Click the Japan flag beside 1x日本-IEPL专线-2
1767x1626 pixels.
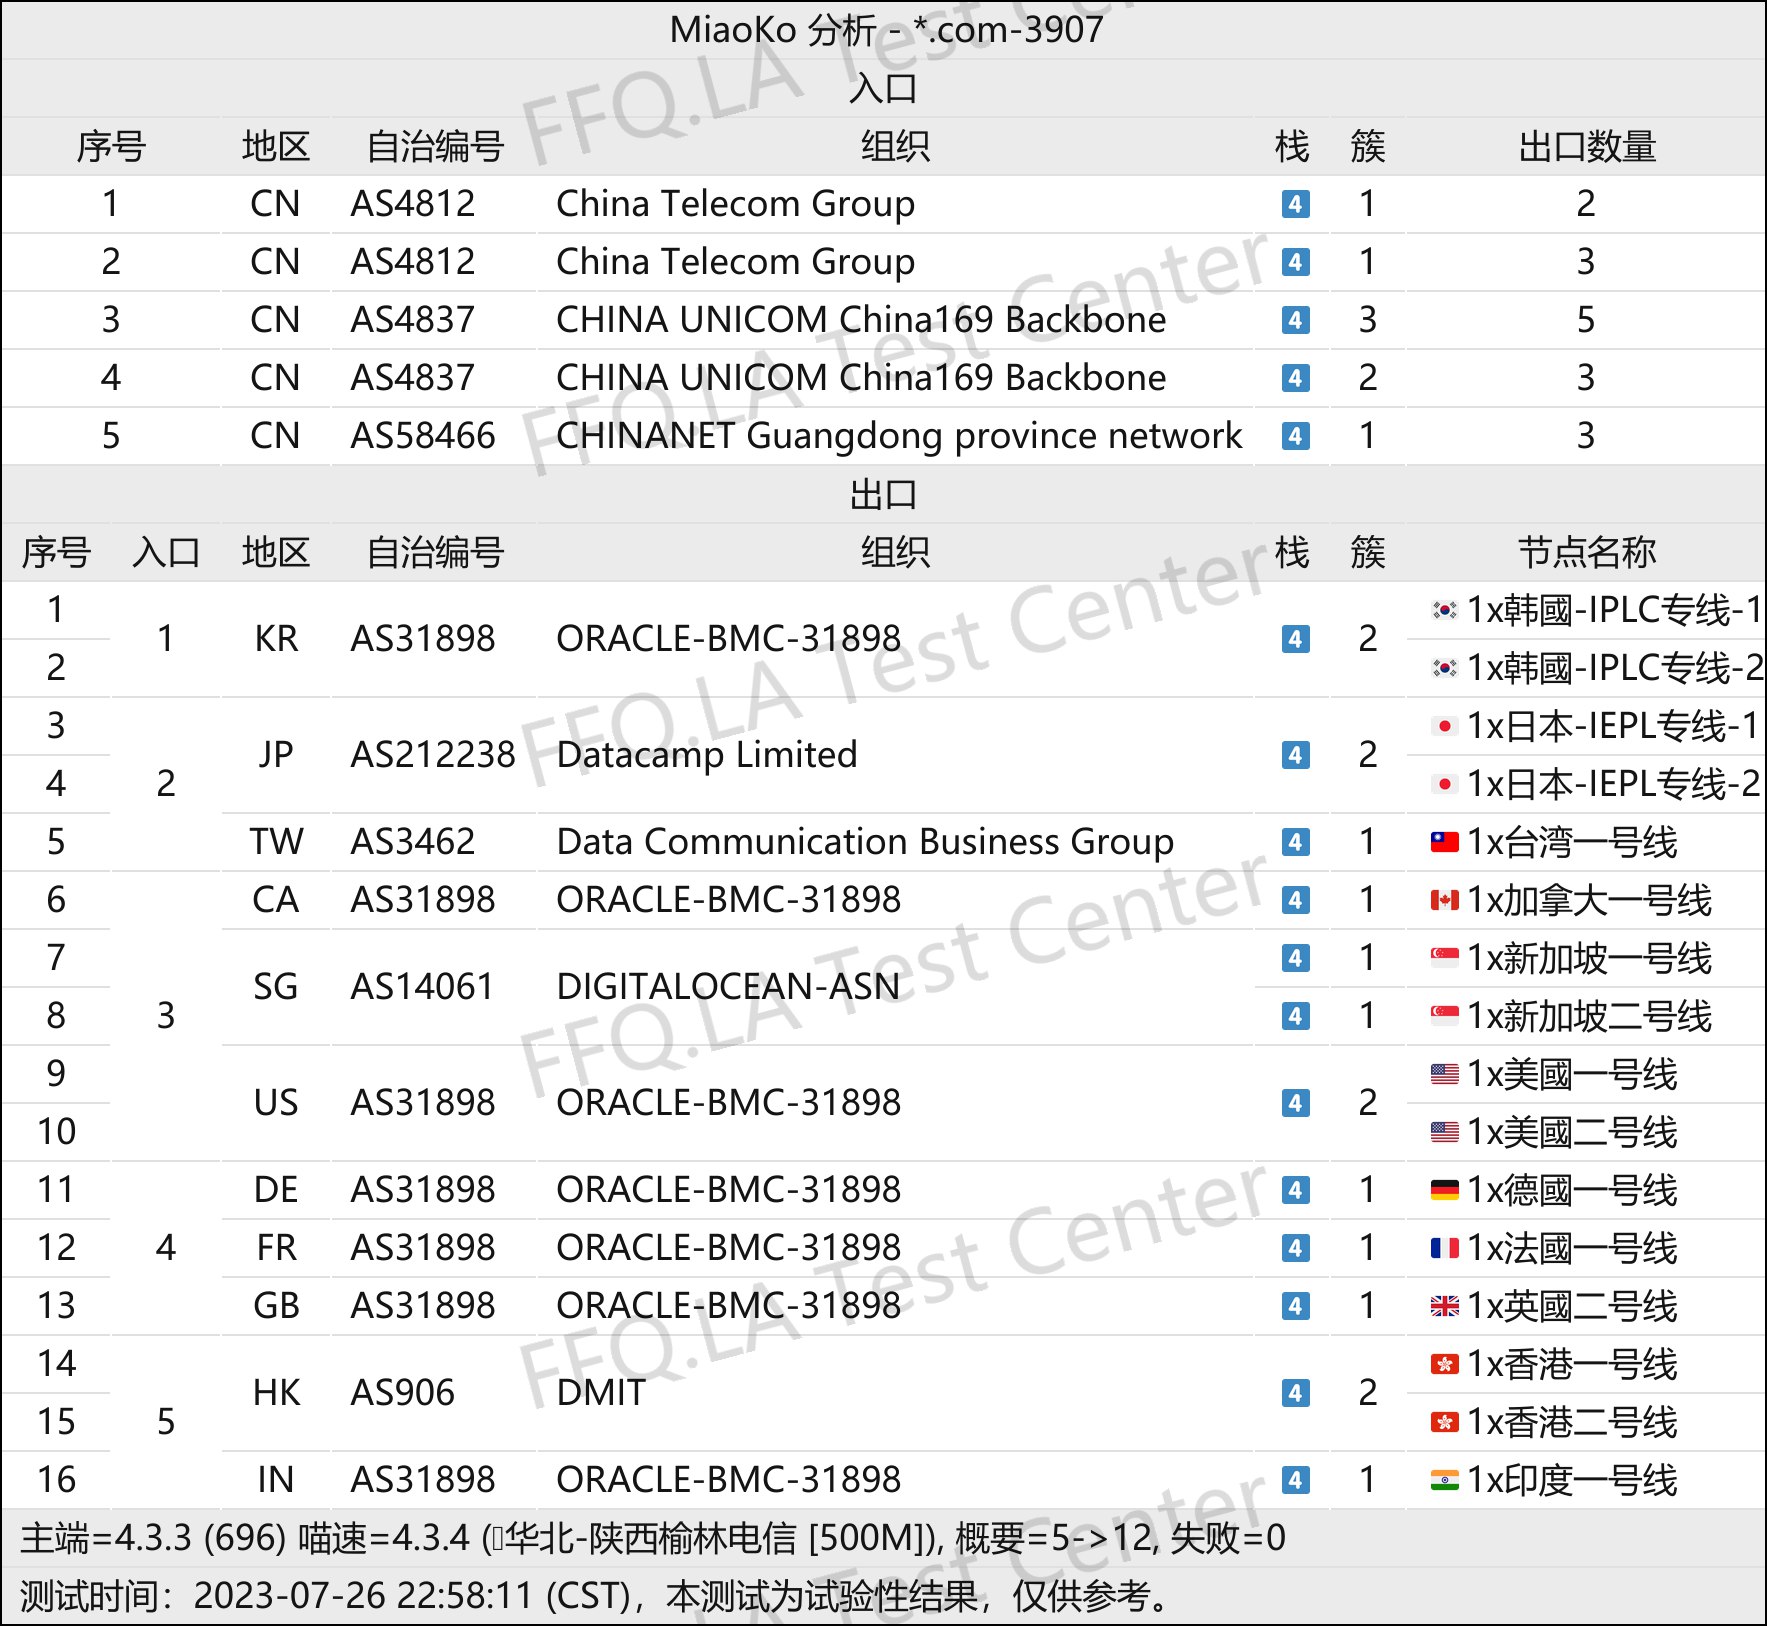pyautogui.click(x=1444, y=783)
